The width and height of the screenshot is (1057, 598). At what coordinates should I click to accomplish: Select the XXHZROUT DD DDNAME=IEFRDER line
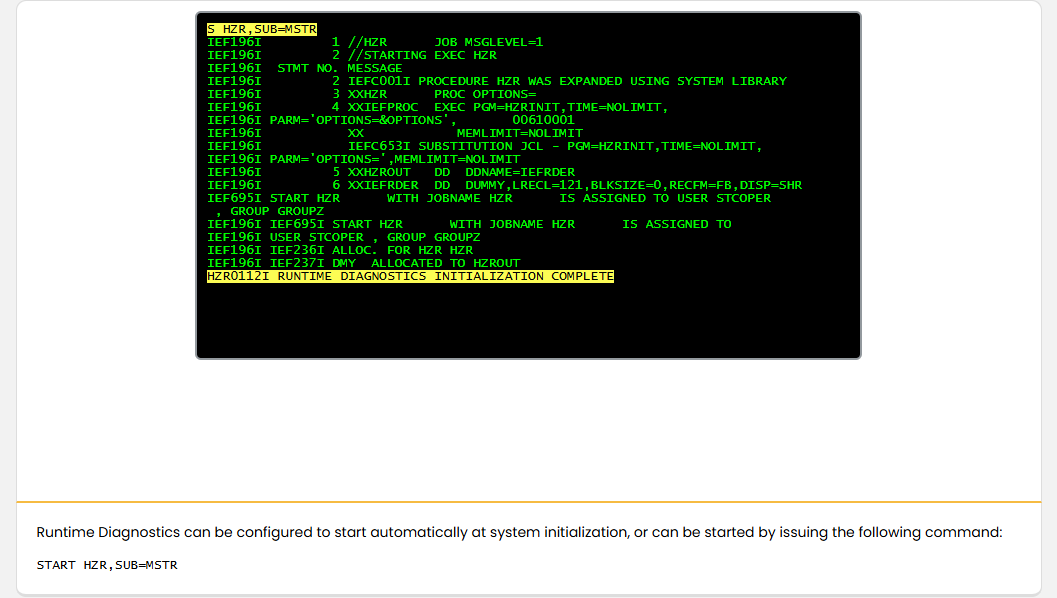391,173
